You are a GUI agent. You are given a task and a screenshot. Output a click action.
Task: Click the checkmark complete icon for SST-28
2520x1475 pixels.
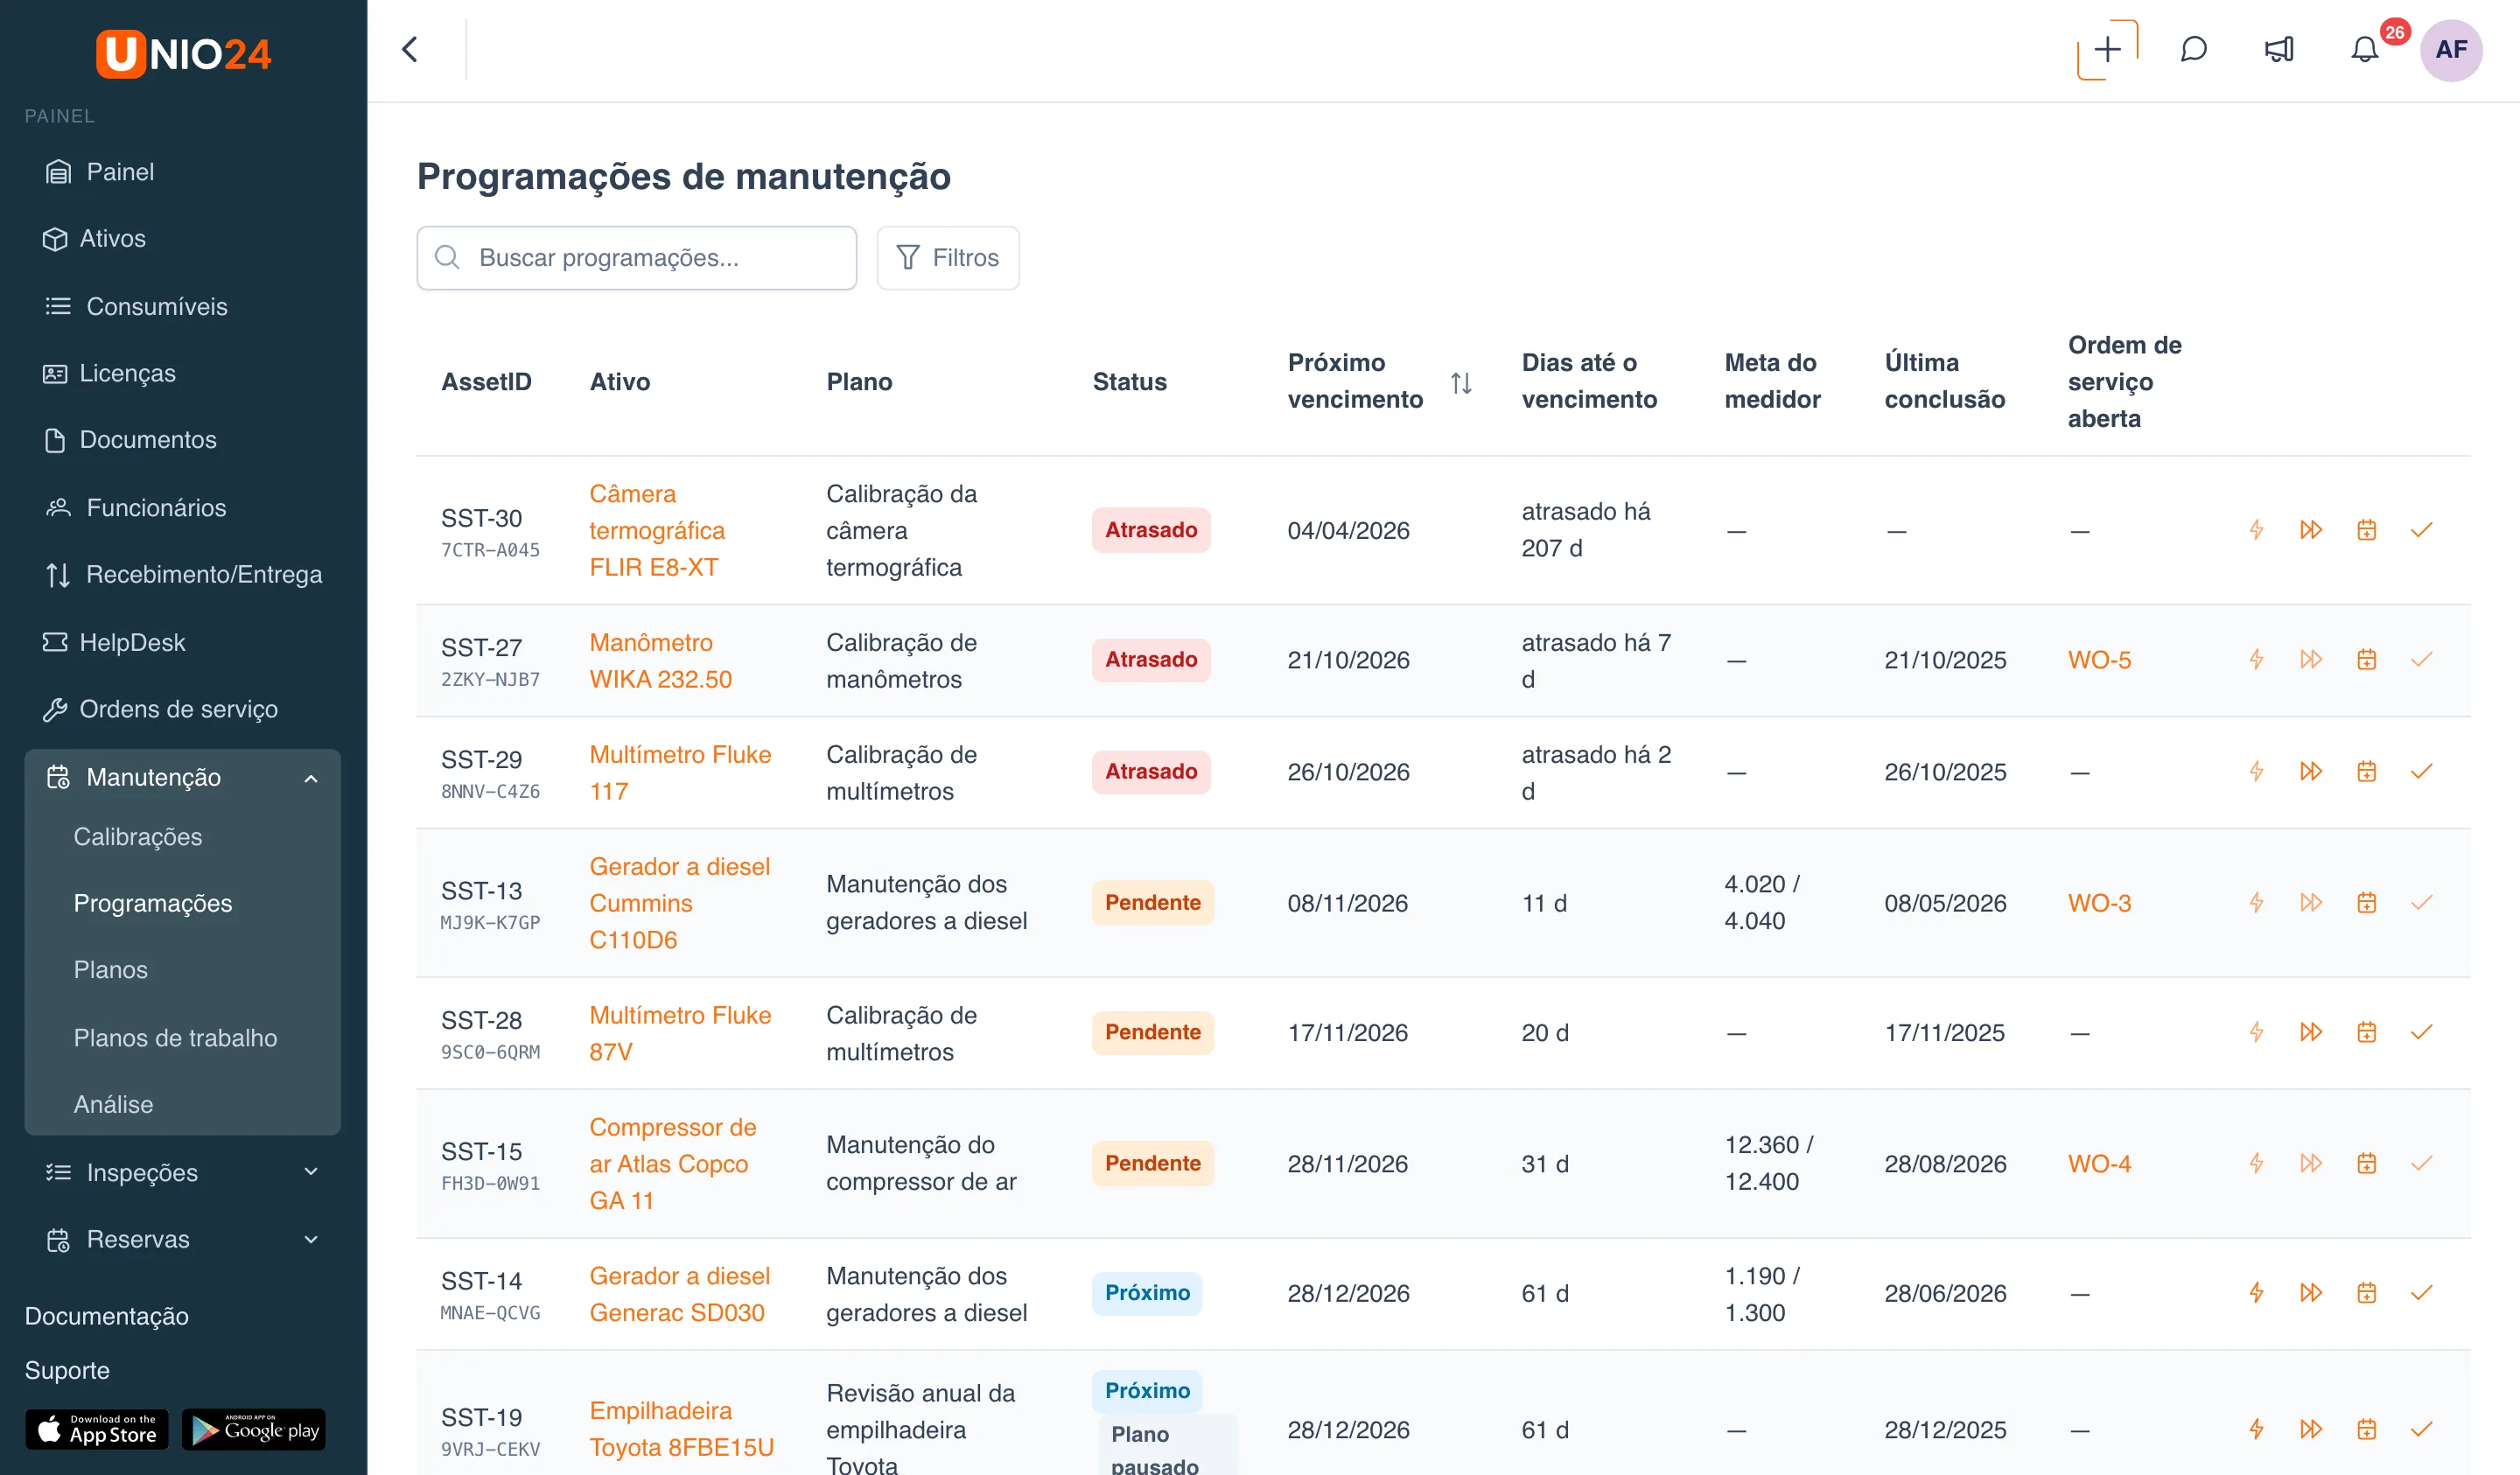point(2421,1032)
